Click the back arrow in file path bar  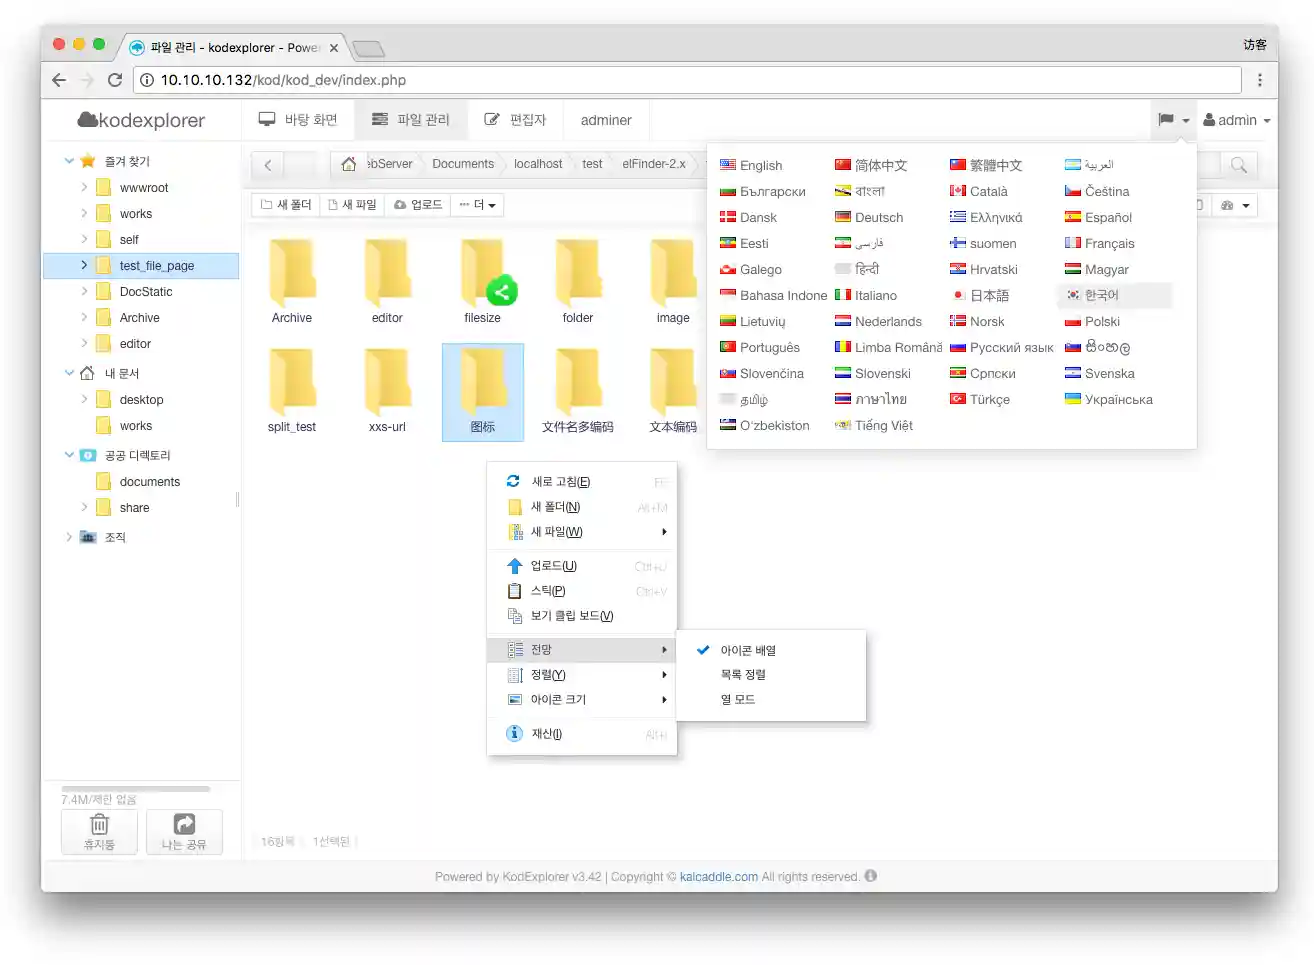(x=268, y=165)
